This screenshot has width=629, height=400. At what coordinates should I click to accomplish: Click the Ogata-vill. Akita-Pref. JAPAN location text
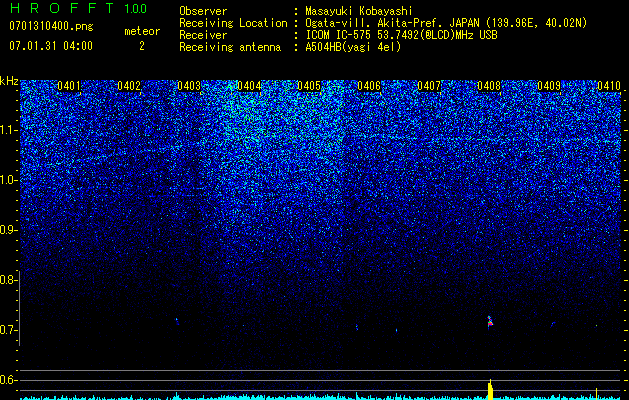tap(446, 23)
